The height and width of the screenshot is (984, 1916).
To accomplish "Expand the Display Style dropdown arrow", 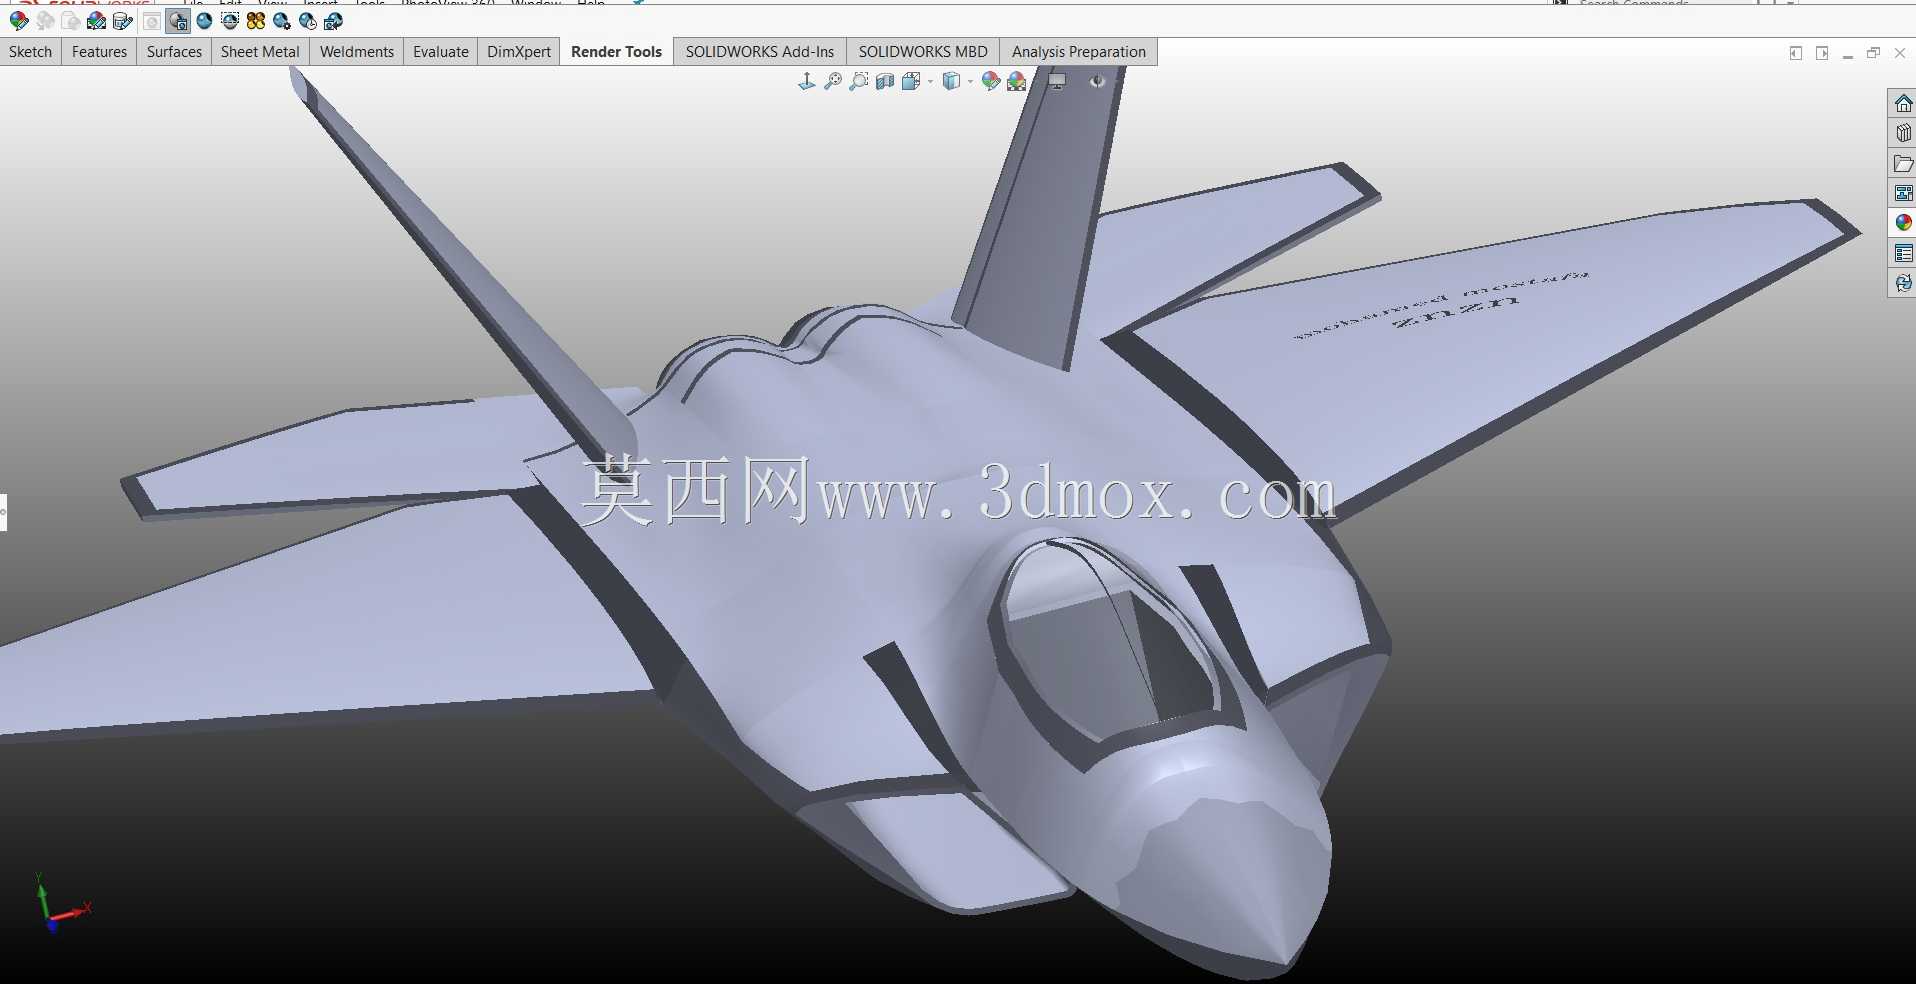I will point(970,82).
